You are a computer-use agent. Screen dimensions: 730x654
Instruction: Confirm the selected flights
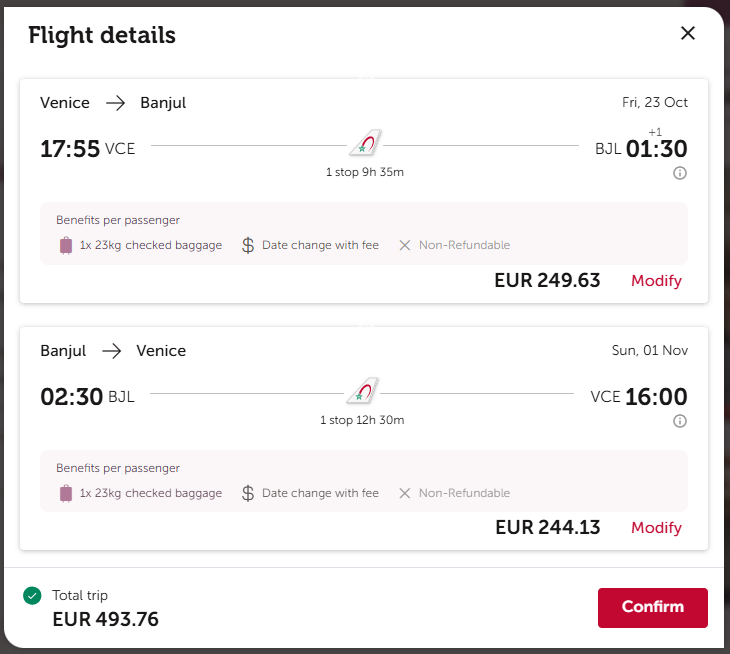(653, 607)
